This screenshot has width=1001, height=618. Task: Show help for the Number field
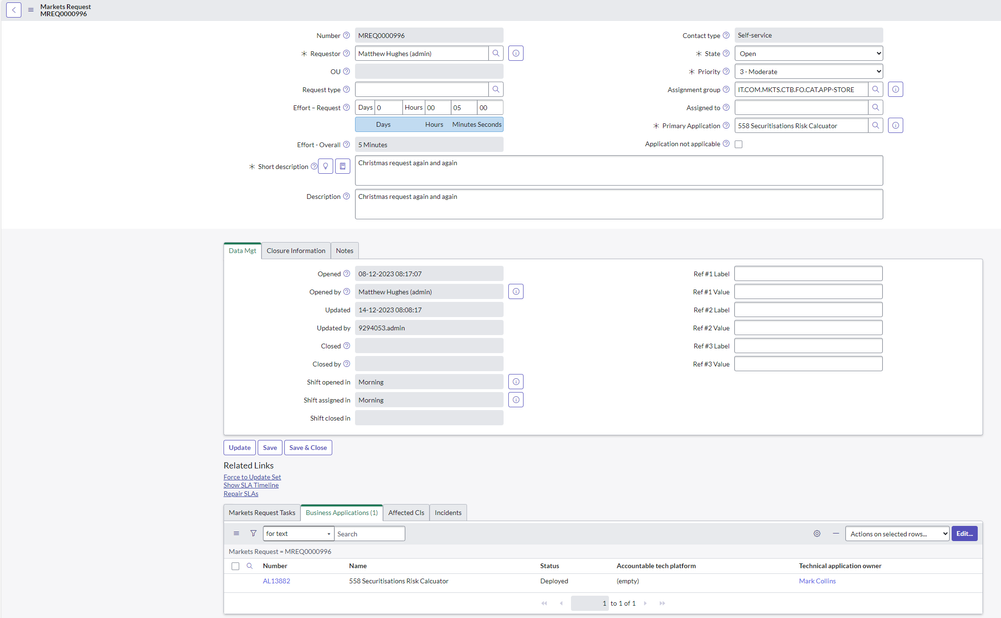pyautogui.click(x=347, y=36)
